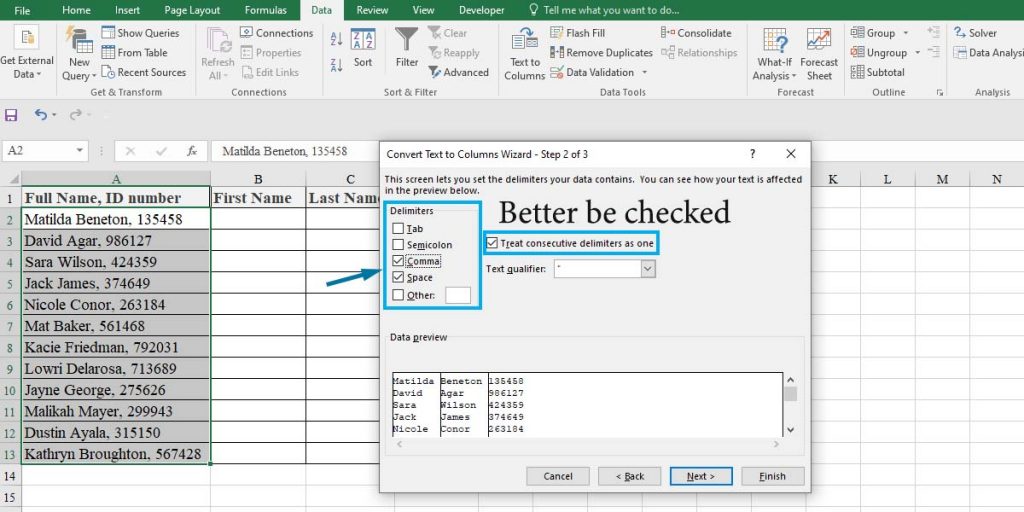Click Show Queries in Get & Transform

coord(140,33)
